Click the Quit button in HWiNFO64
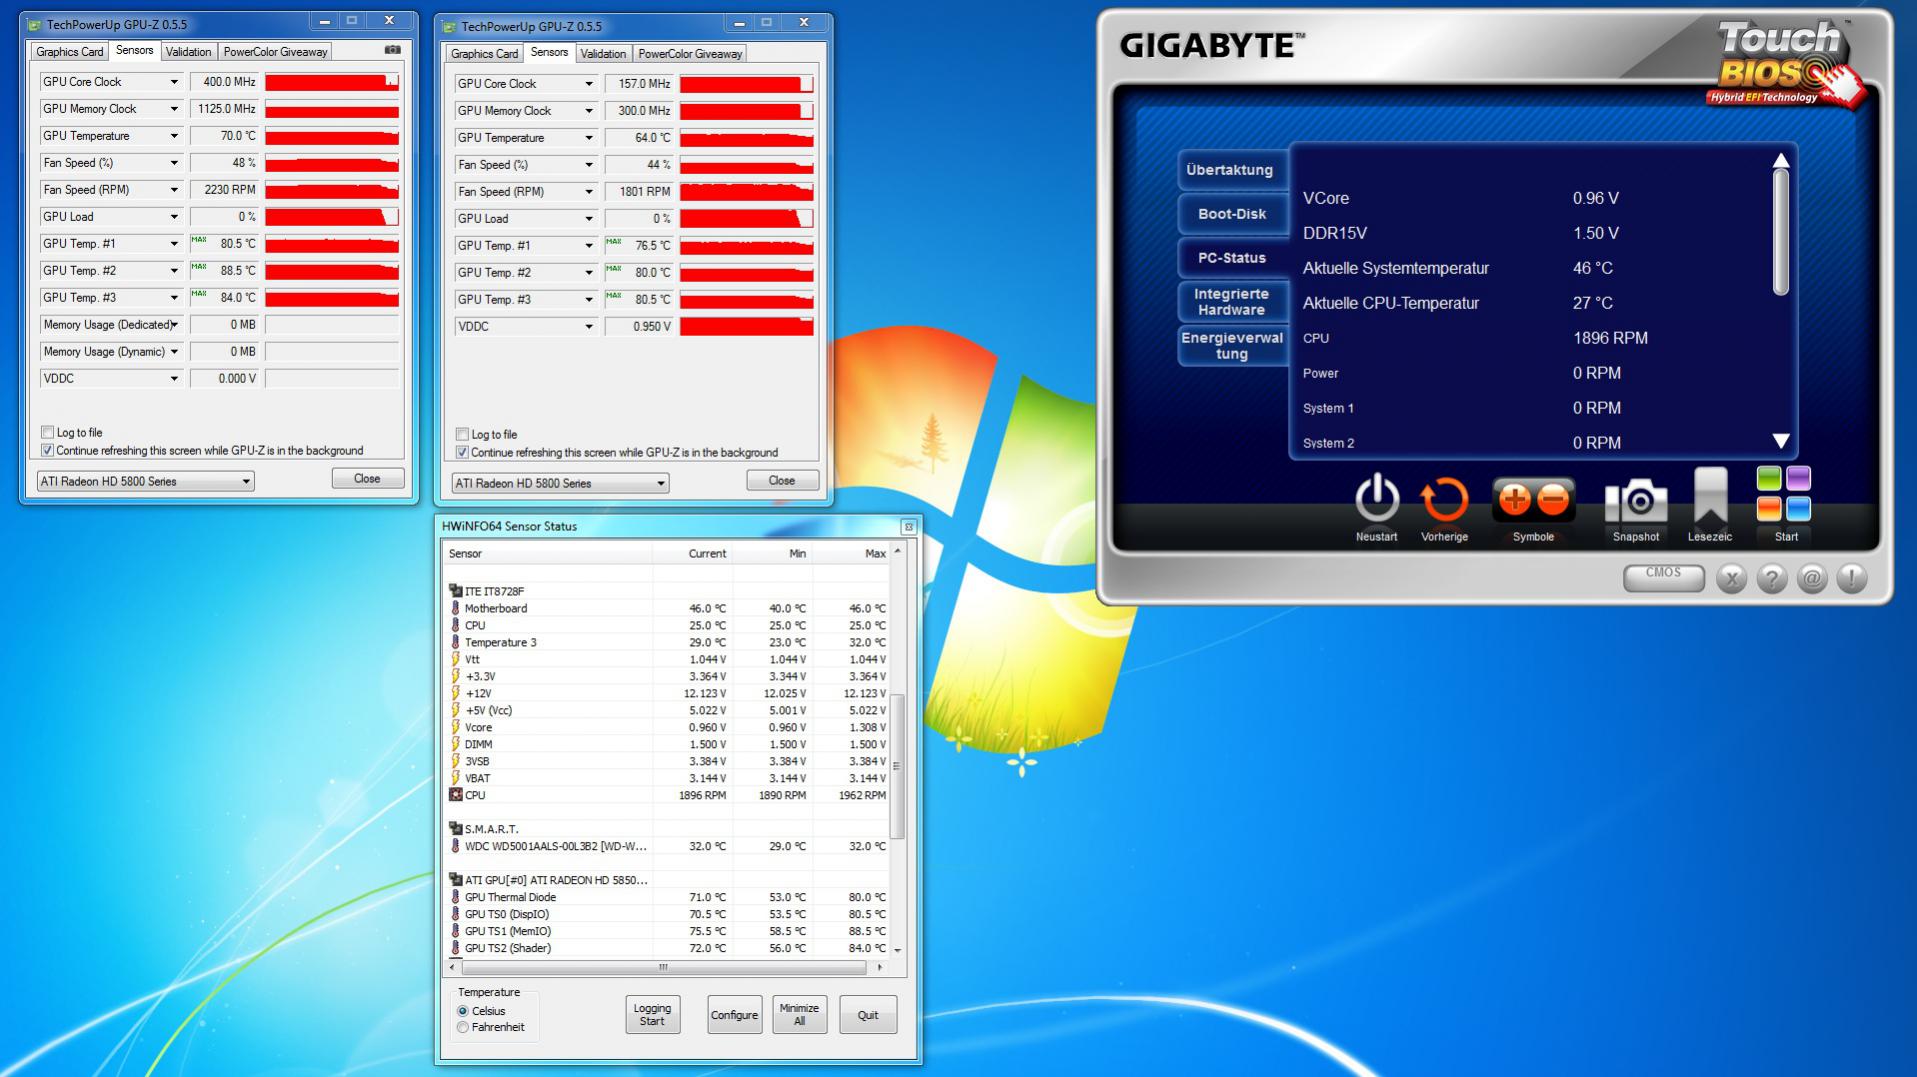Screen dimensions: 1917x1077 pos(868,1015)
